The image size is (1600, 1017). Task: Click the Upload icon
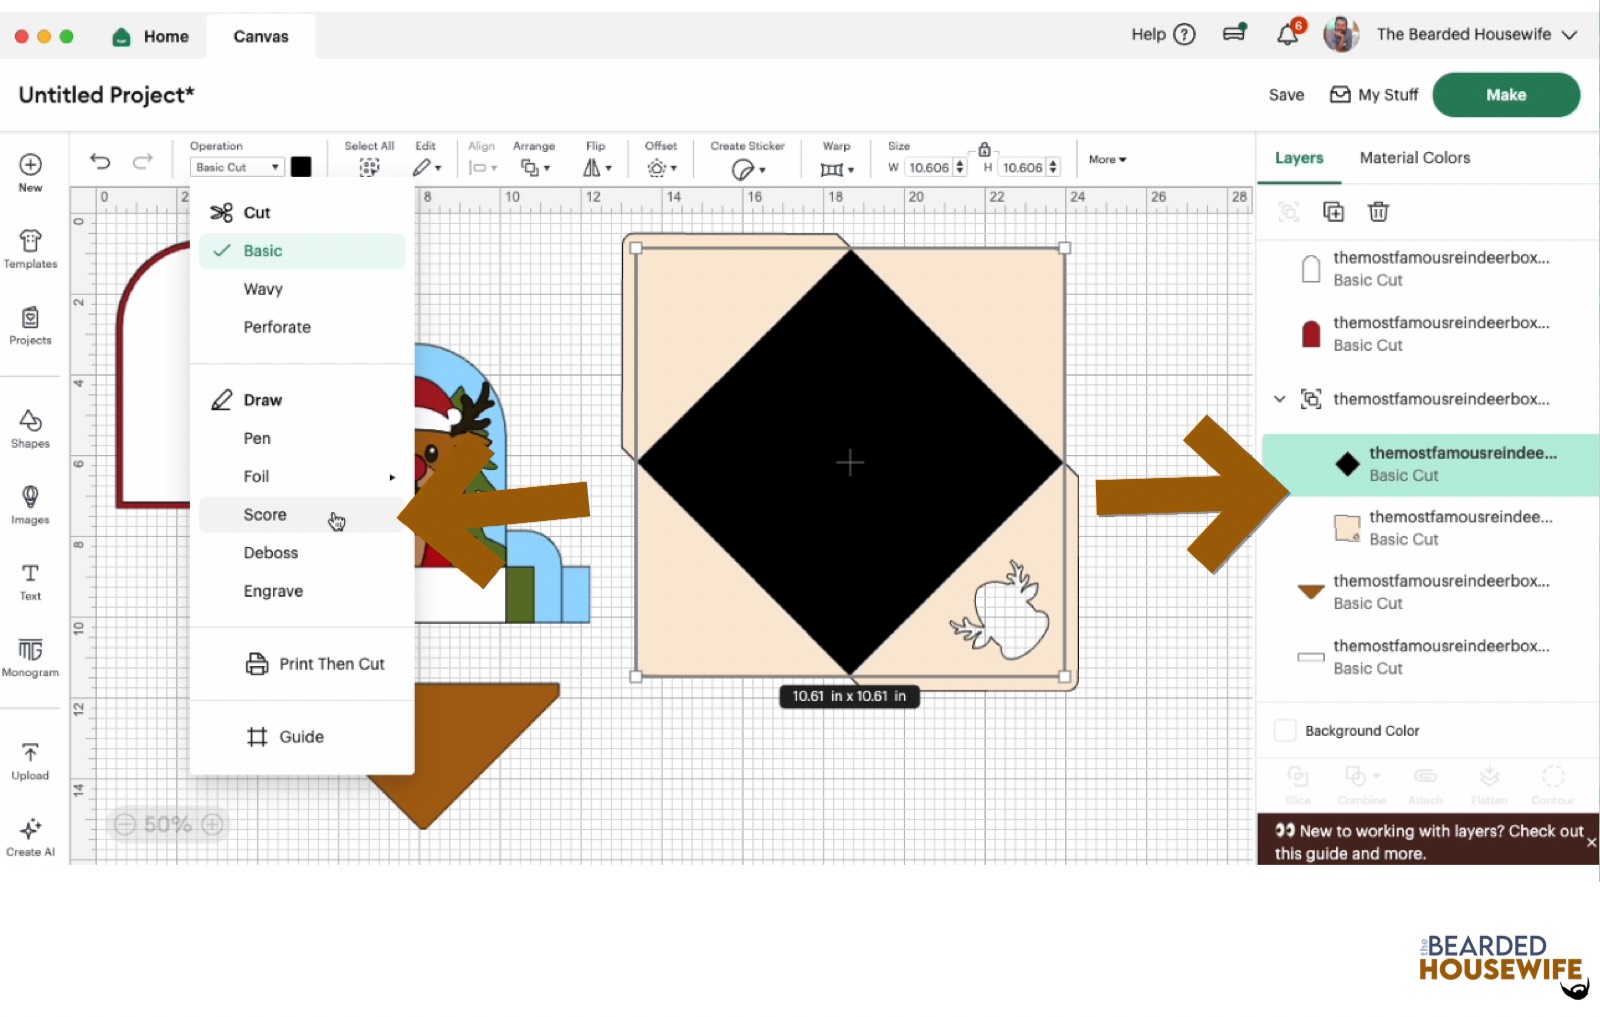tap(30, 760)
